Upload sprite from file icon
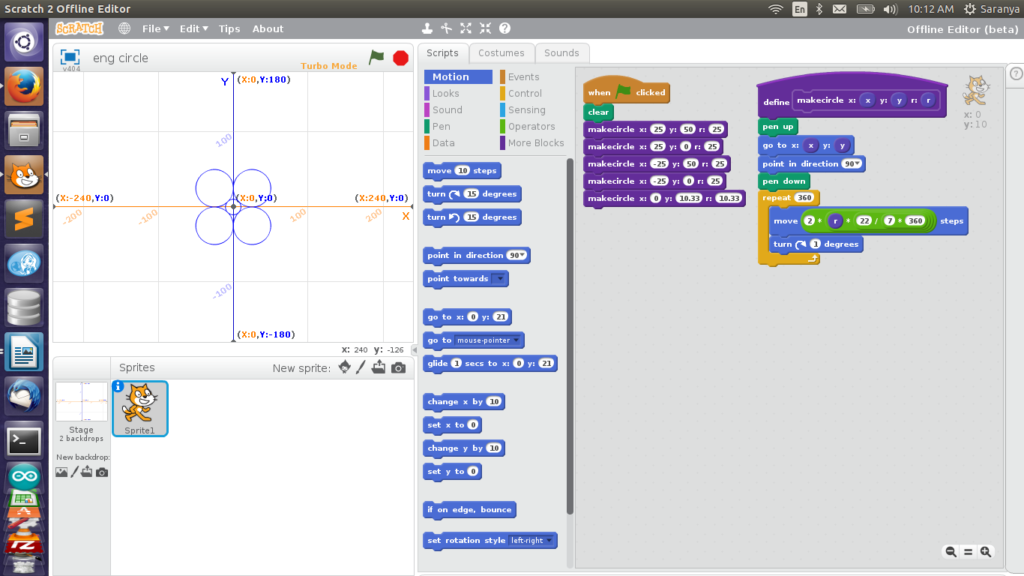Image resolution: width=1024 pixels, height=576 pixels. (x=377, y=367)
